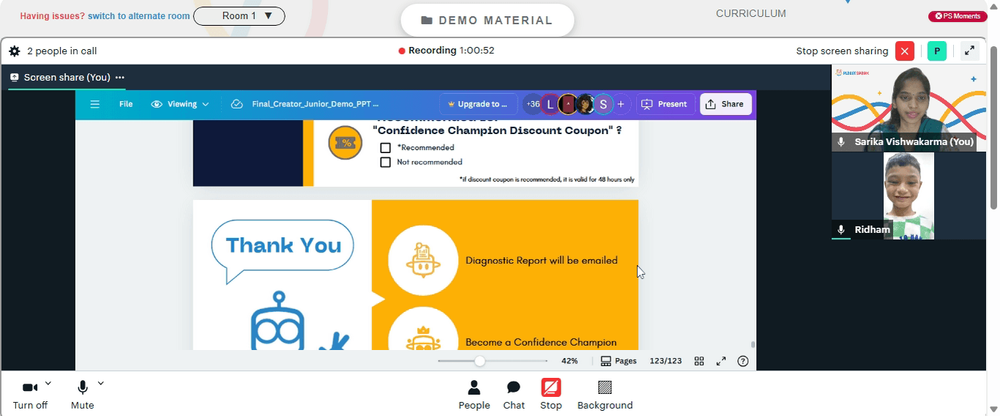Open grid view of pages
The image size is (1000, 416).
699,361
